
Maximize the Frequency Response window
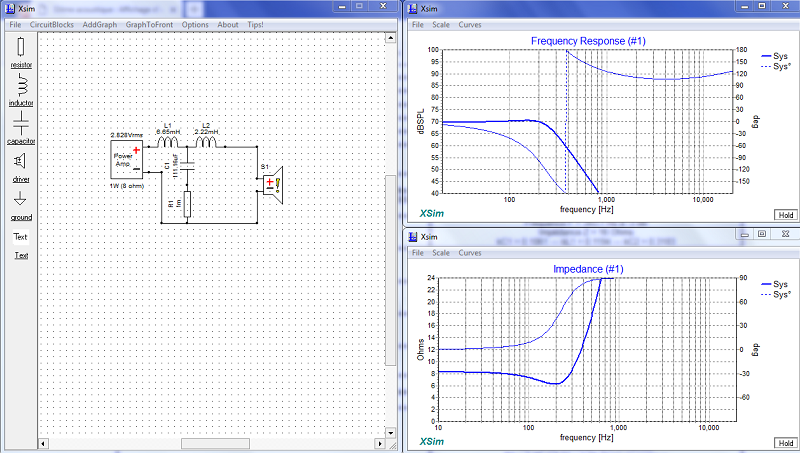pos(762,6)
